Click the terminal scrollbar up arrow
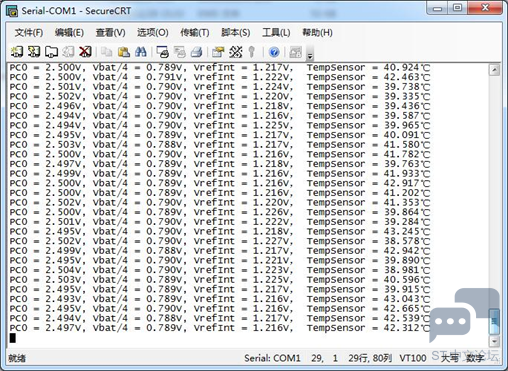This screenshot has height=371, width=508. [494, 70]
